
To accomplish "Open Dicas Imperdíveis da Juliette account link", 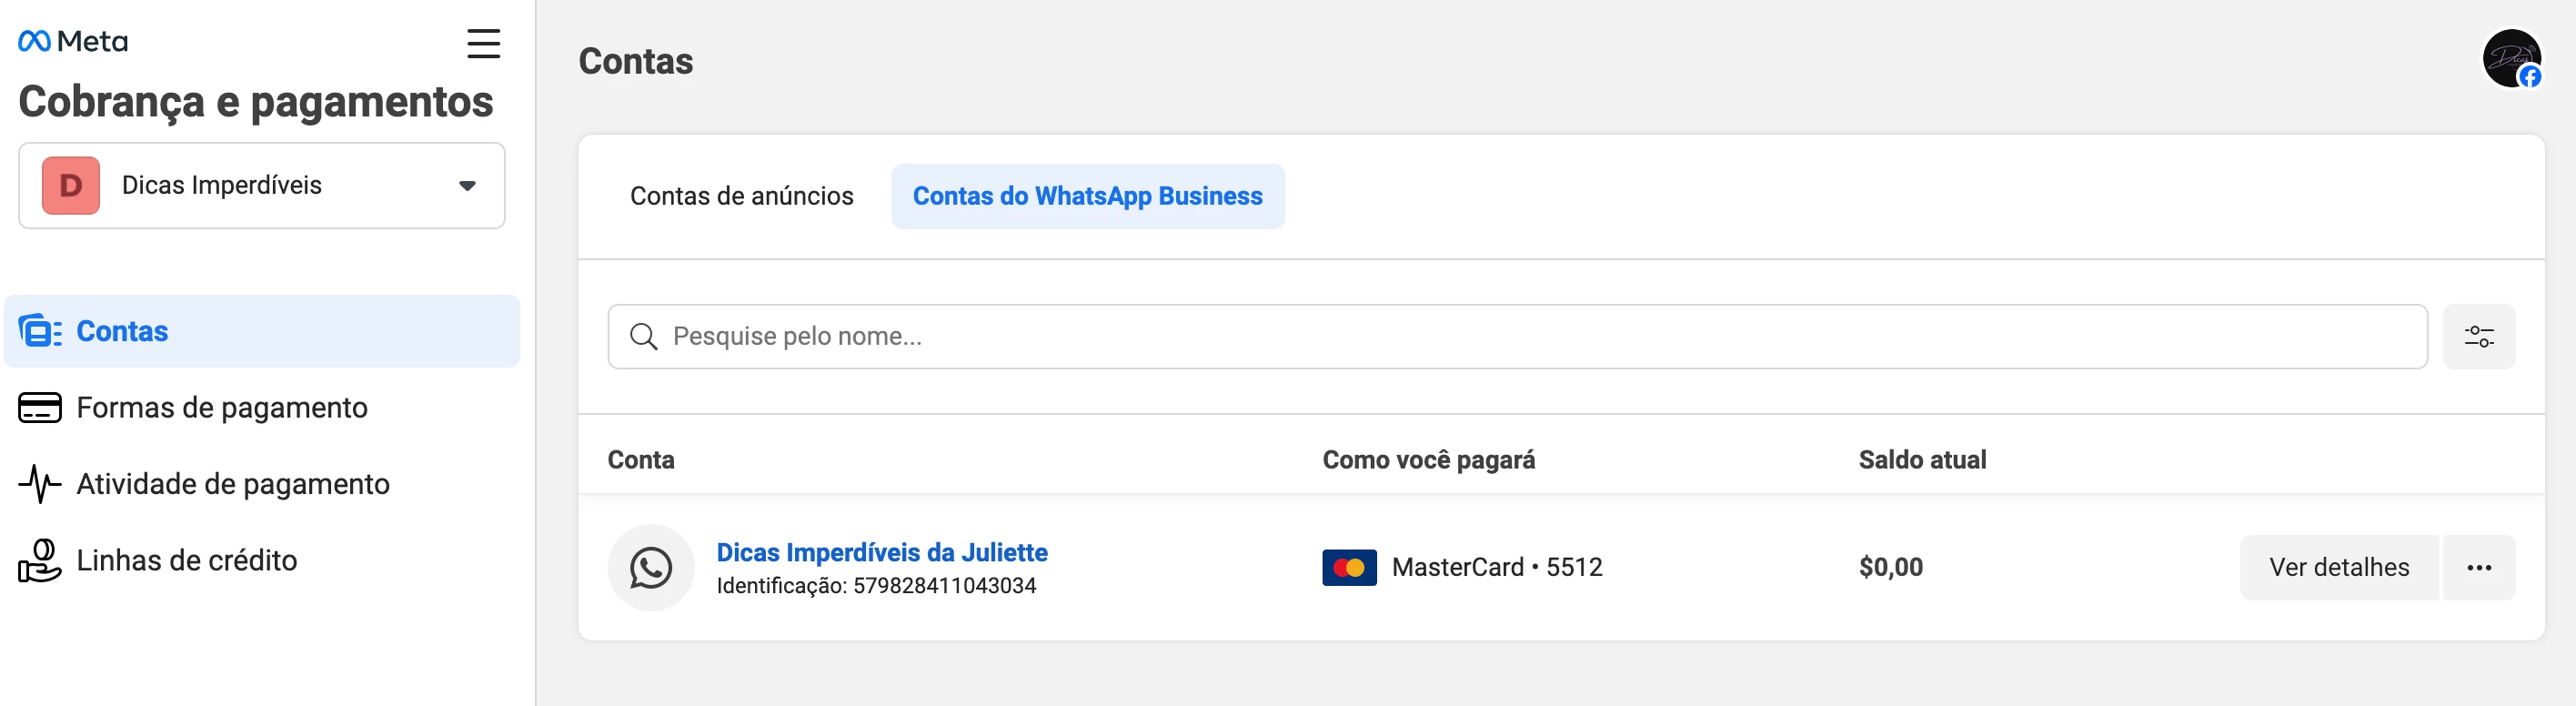I will (882, 552).
